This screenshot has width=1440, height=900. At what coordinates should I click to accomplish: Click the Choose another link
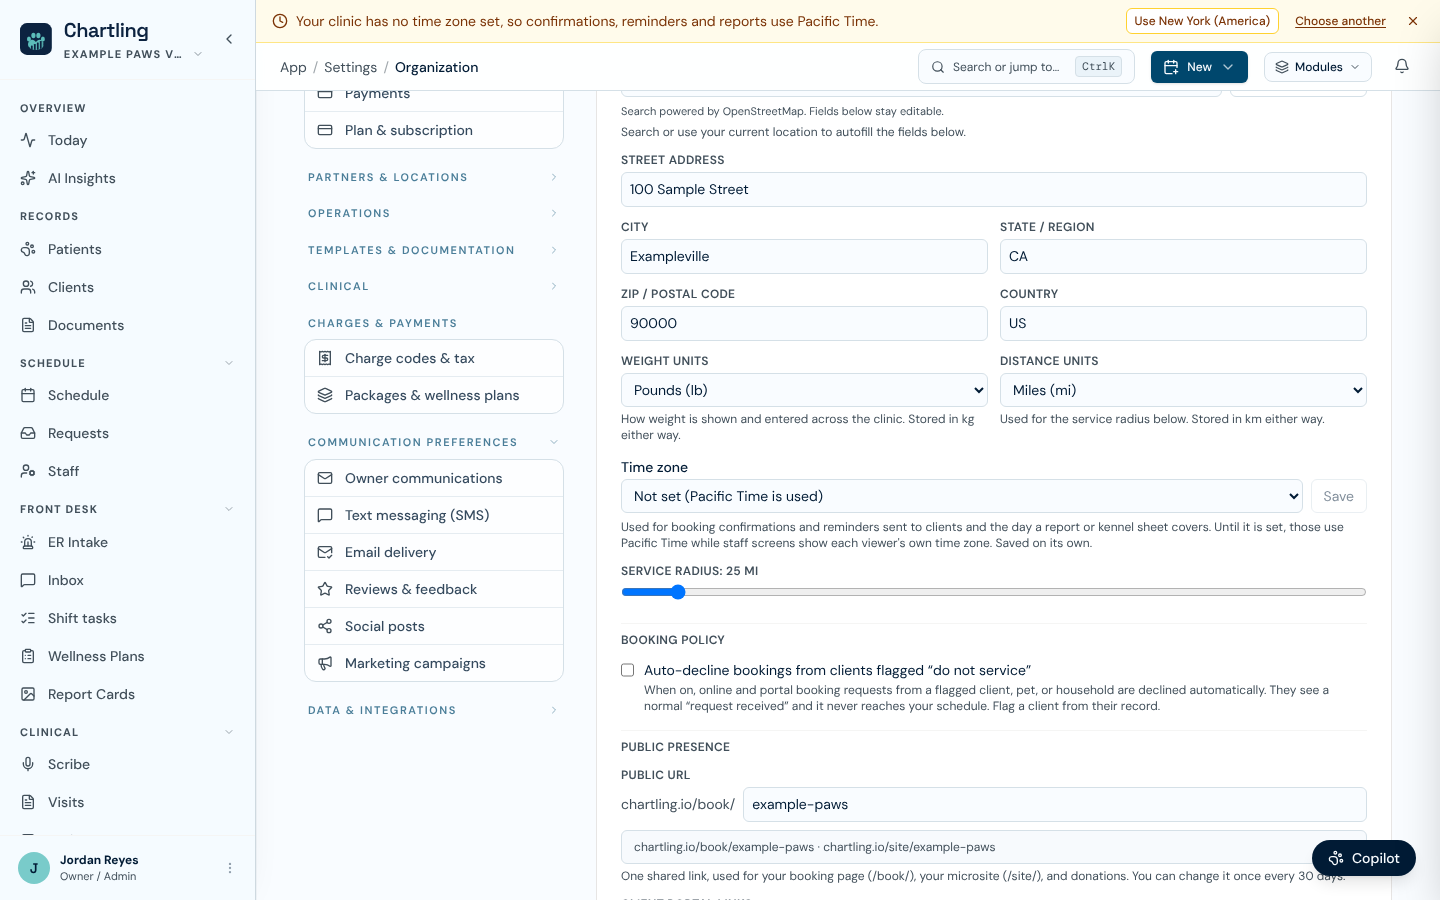1340,21
